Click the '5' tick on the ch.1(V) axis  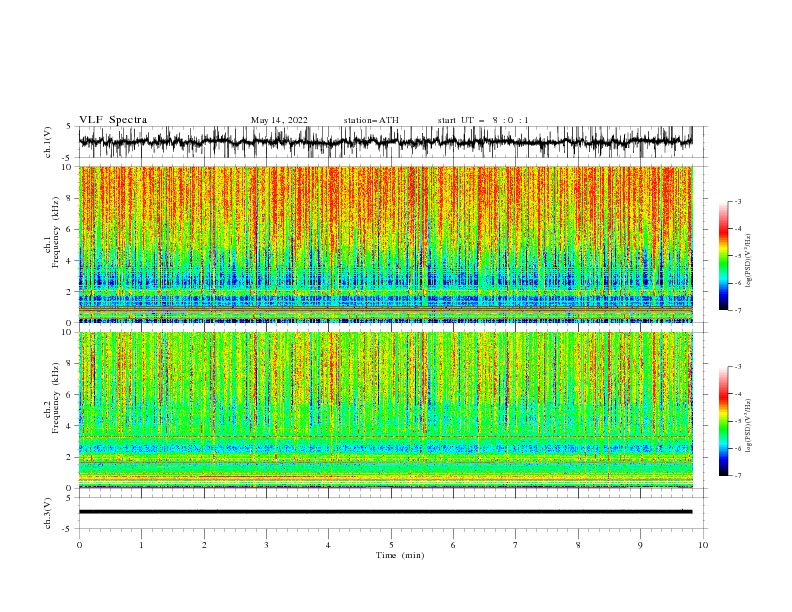70,126
